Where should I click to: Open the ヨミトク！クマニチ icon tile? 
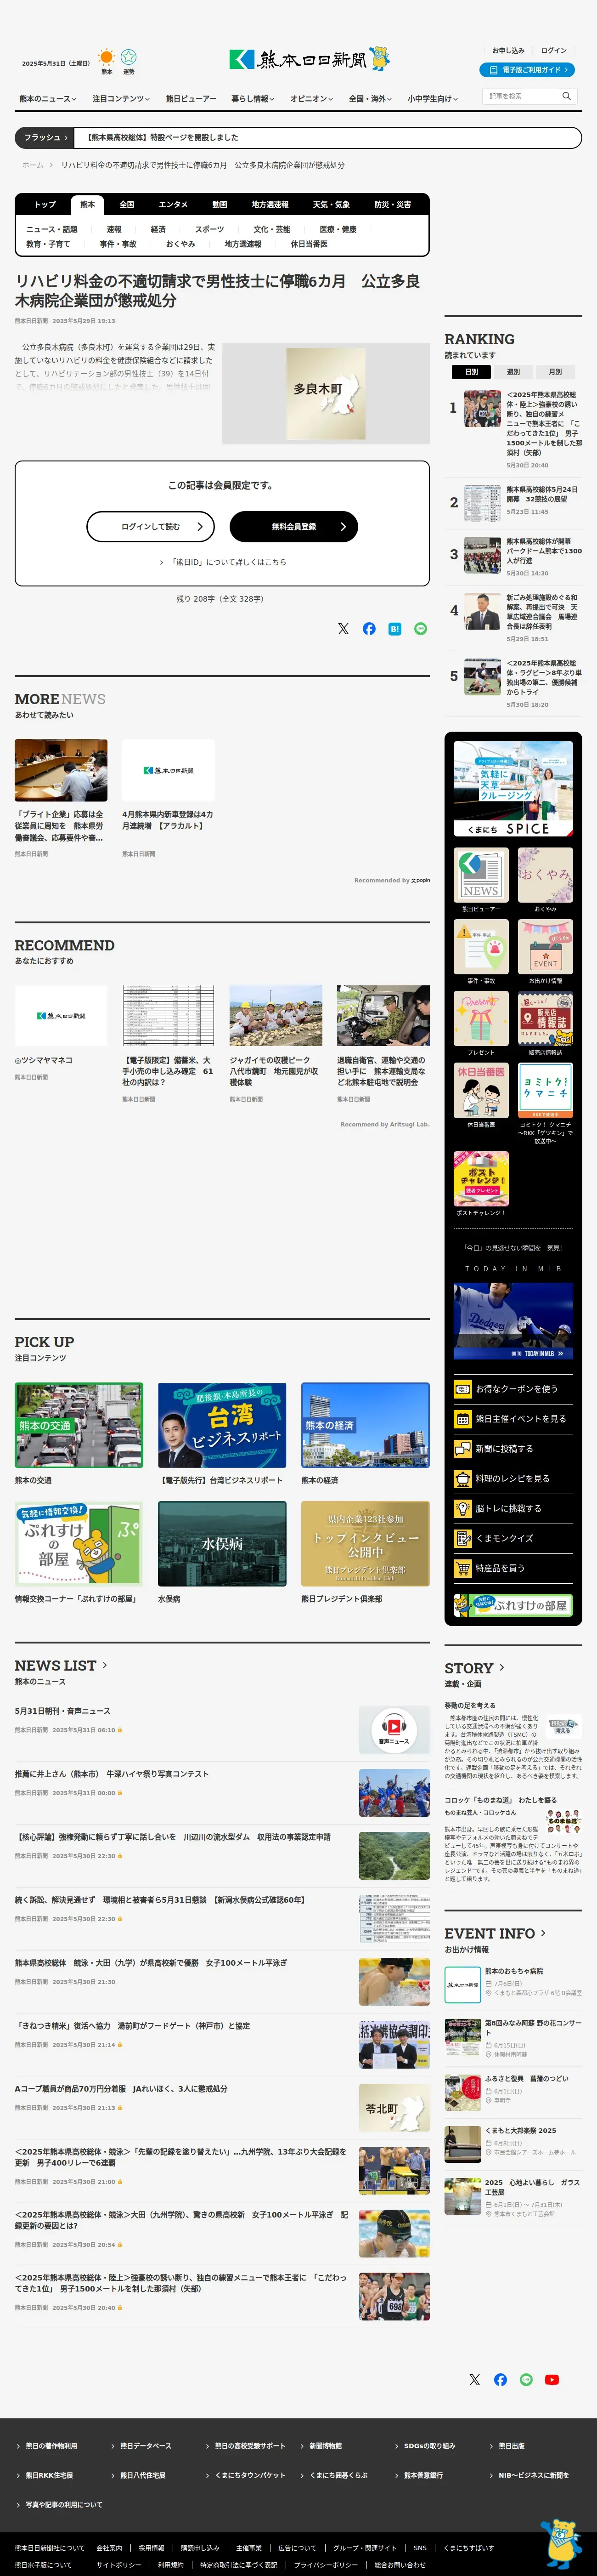click(545, 1091)
